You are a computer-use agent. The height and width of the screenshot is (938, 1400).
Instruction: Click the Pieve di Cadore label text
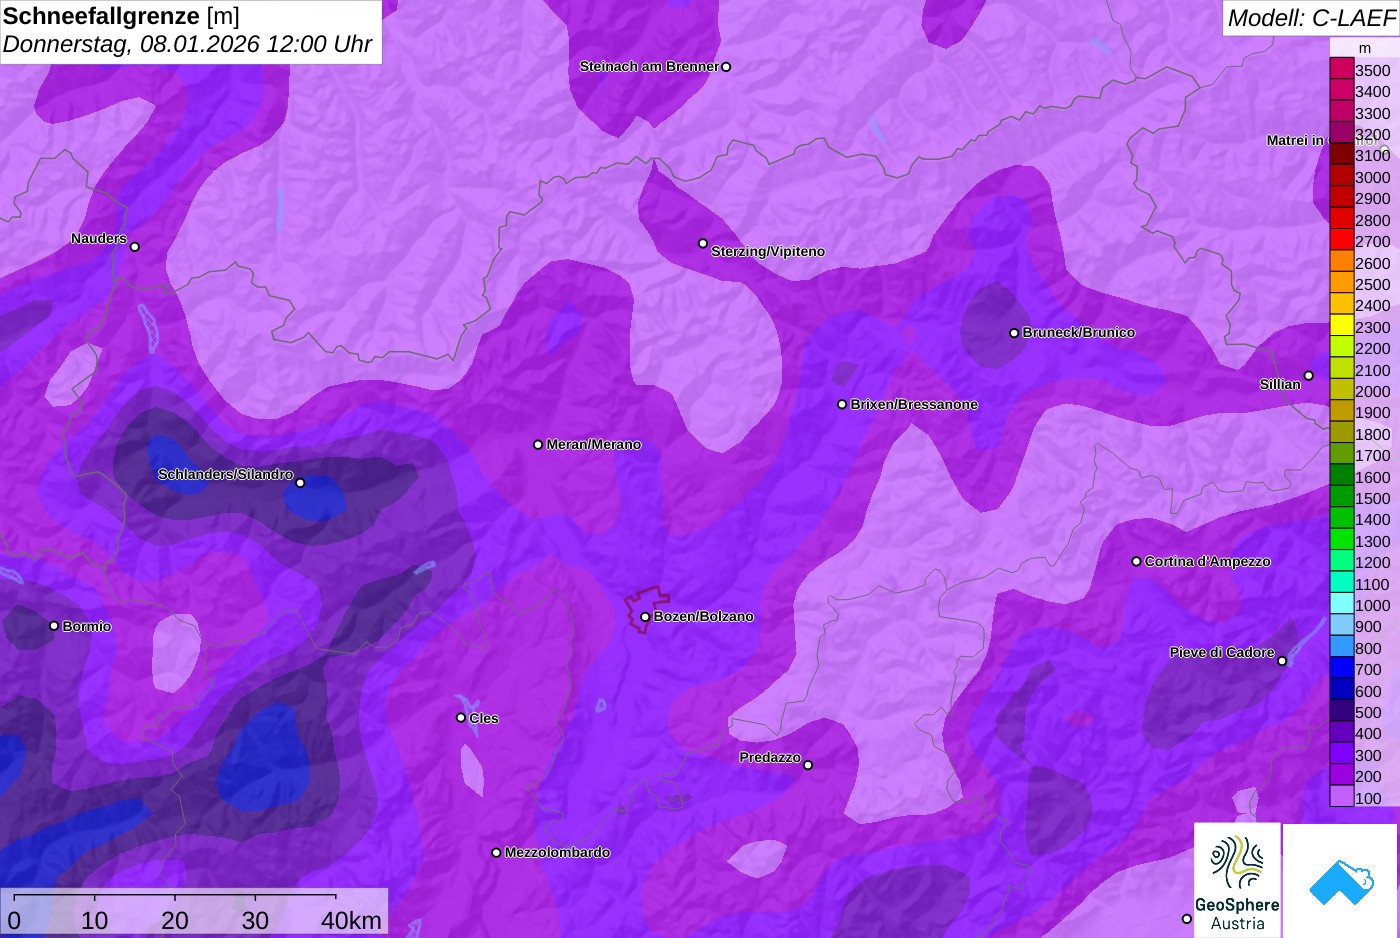click(1222, 652)
